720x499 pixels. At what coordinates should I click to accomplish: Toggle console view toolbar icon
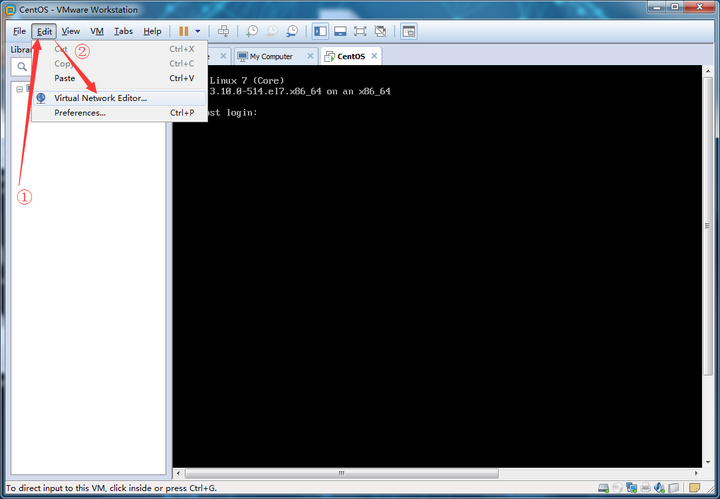click(x=409, y=31)
